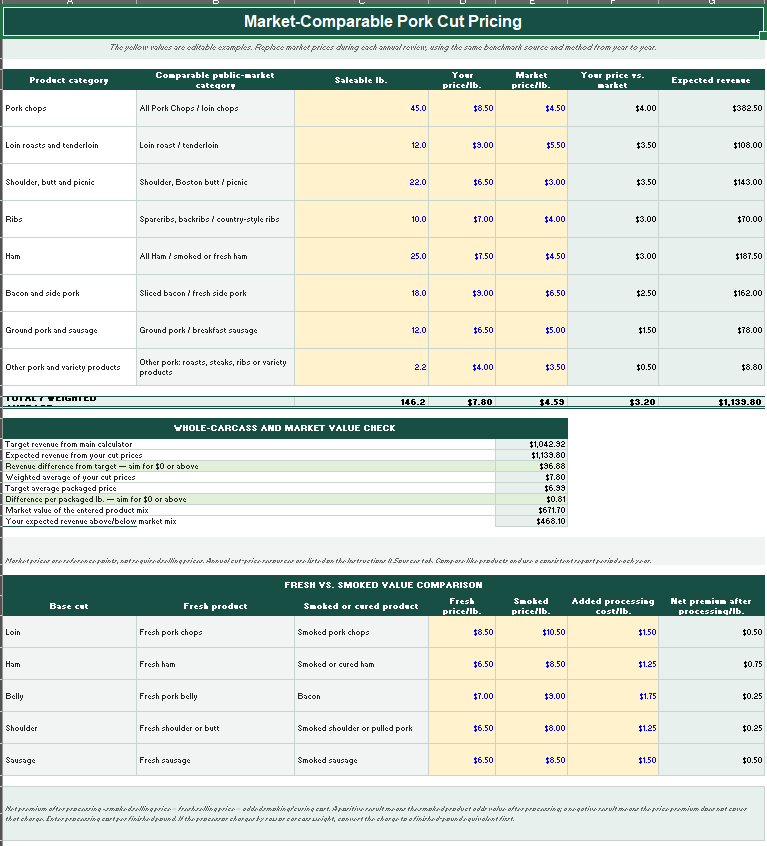Screen dimensions: 767x846
Task: Select total saleable lb. 146.2 cell
Action: coord(361,402)
